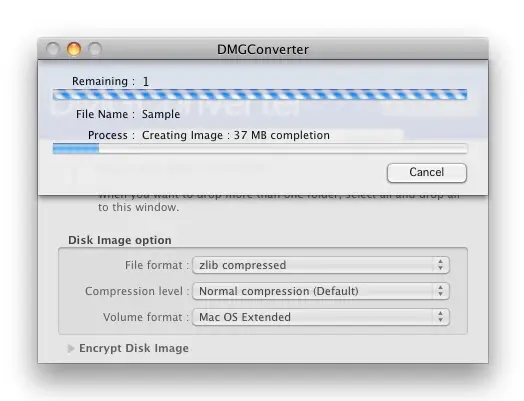Click the "to this window." instruction text
Screen dimensions: 524x401
[138, 208]
